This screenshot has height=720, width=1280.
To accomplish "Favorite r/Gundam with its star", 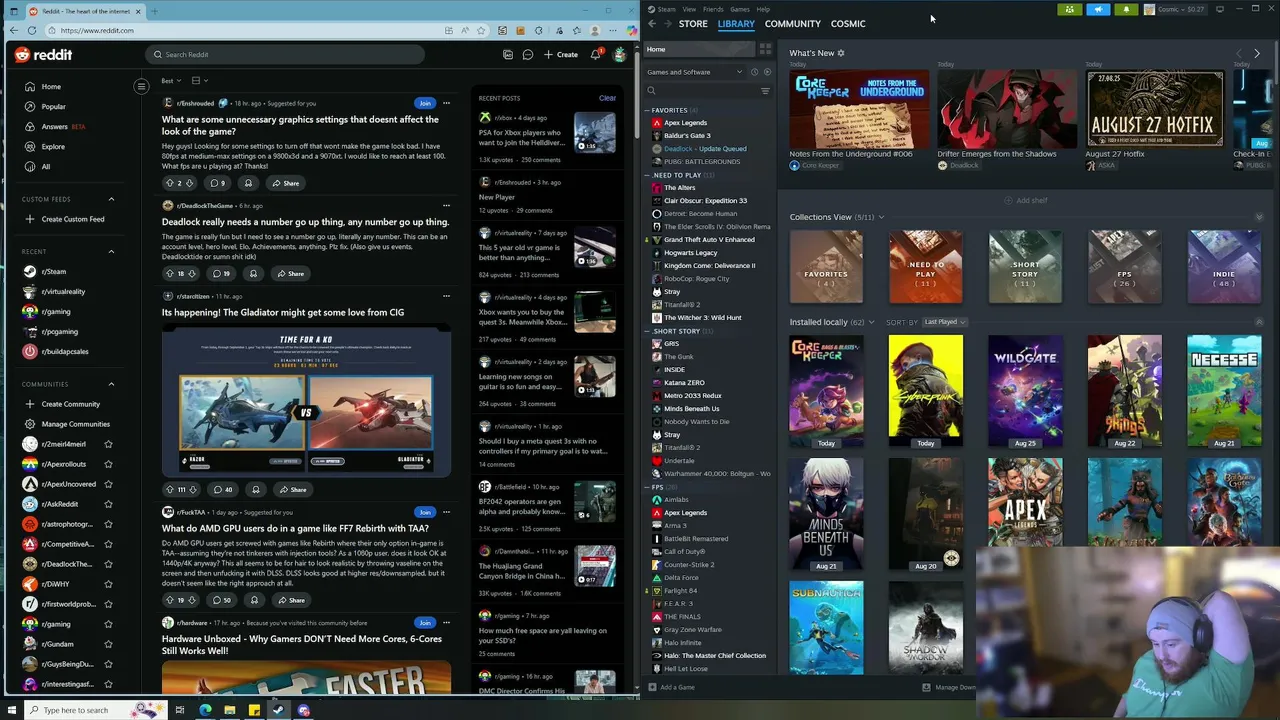I will (108, 644).
